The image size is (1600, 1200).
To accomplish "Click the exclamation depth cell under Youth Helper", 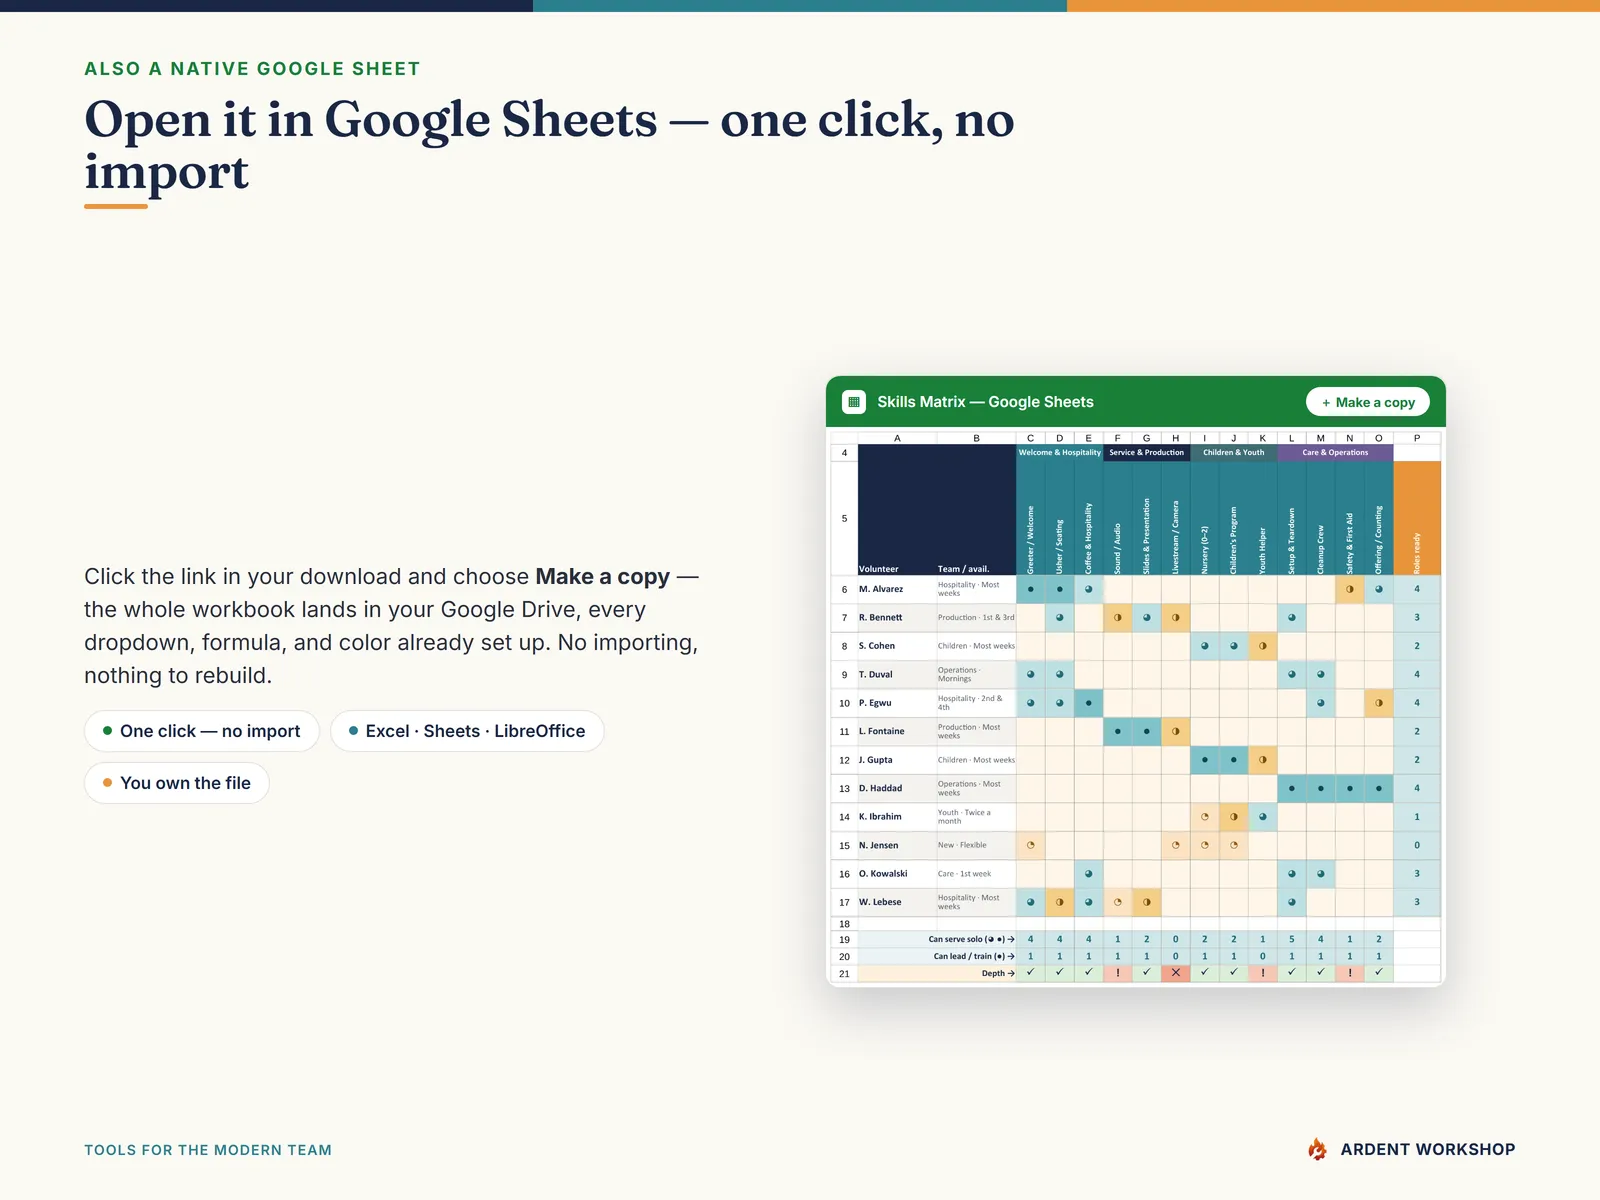I will 1262,974.
